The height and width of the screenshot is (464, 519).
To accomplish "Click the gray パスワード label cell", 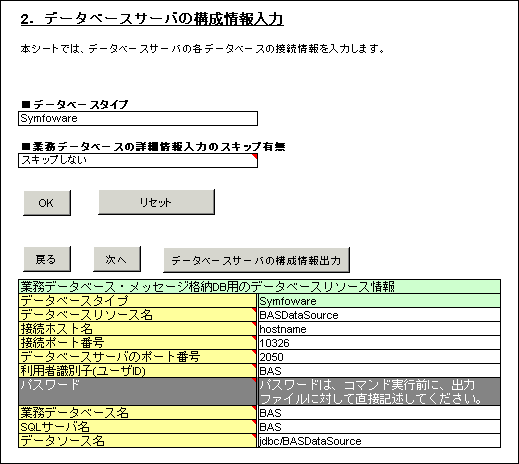I will (x=137, y=392).
